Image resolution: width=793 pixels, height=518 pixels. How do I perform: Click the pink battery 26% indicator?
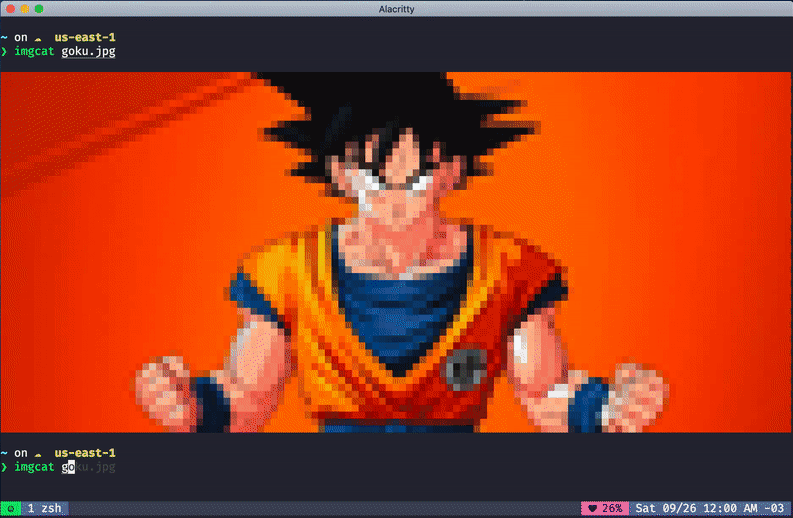click(605, 508)
